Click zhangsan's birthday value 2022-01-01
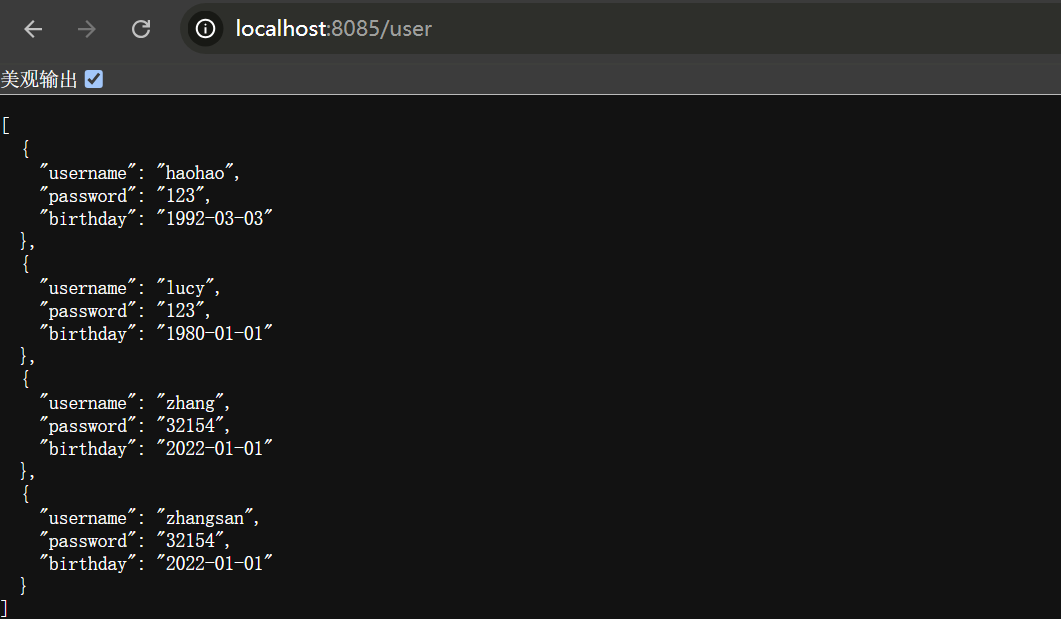Viewport: 1061px width, 619px height. 213,564
